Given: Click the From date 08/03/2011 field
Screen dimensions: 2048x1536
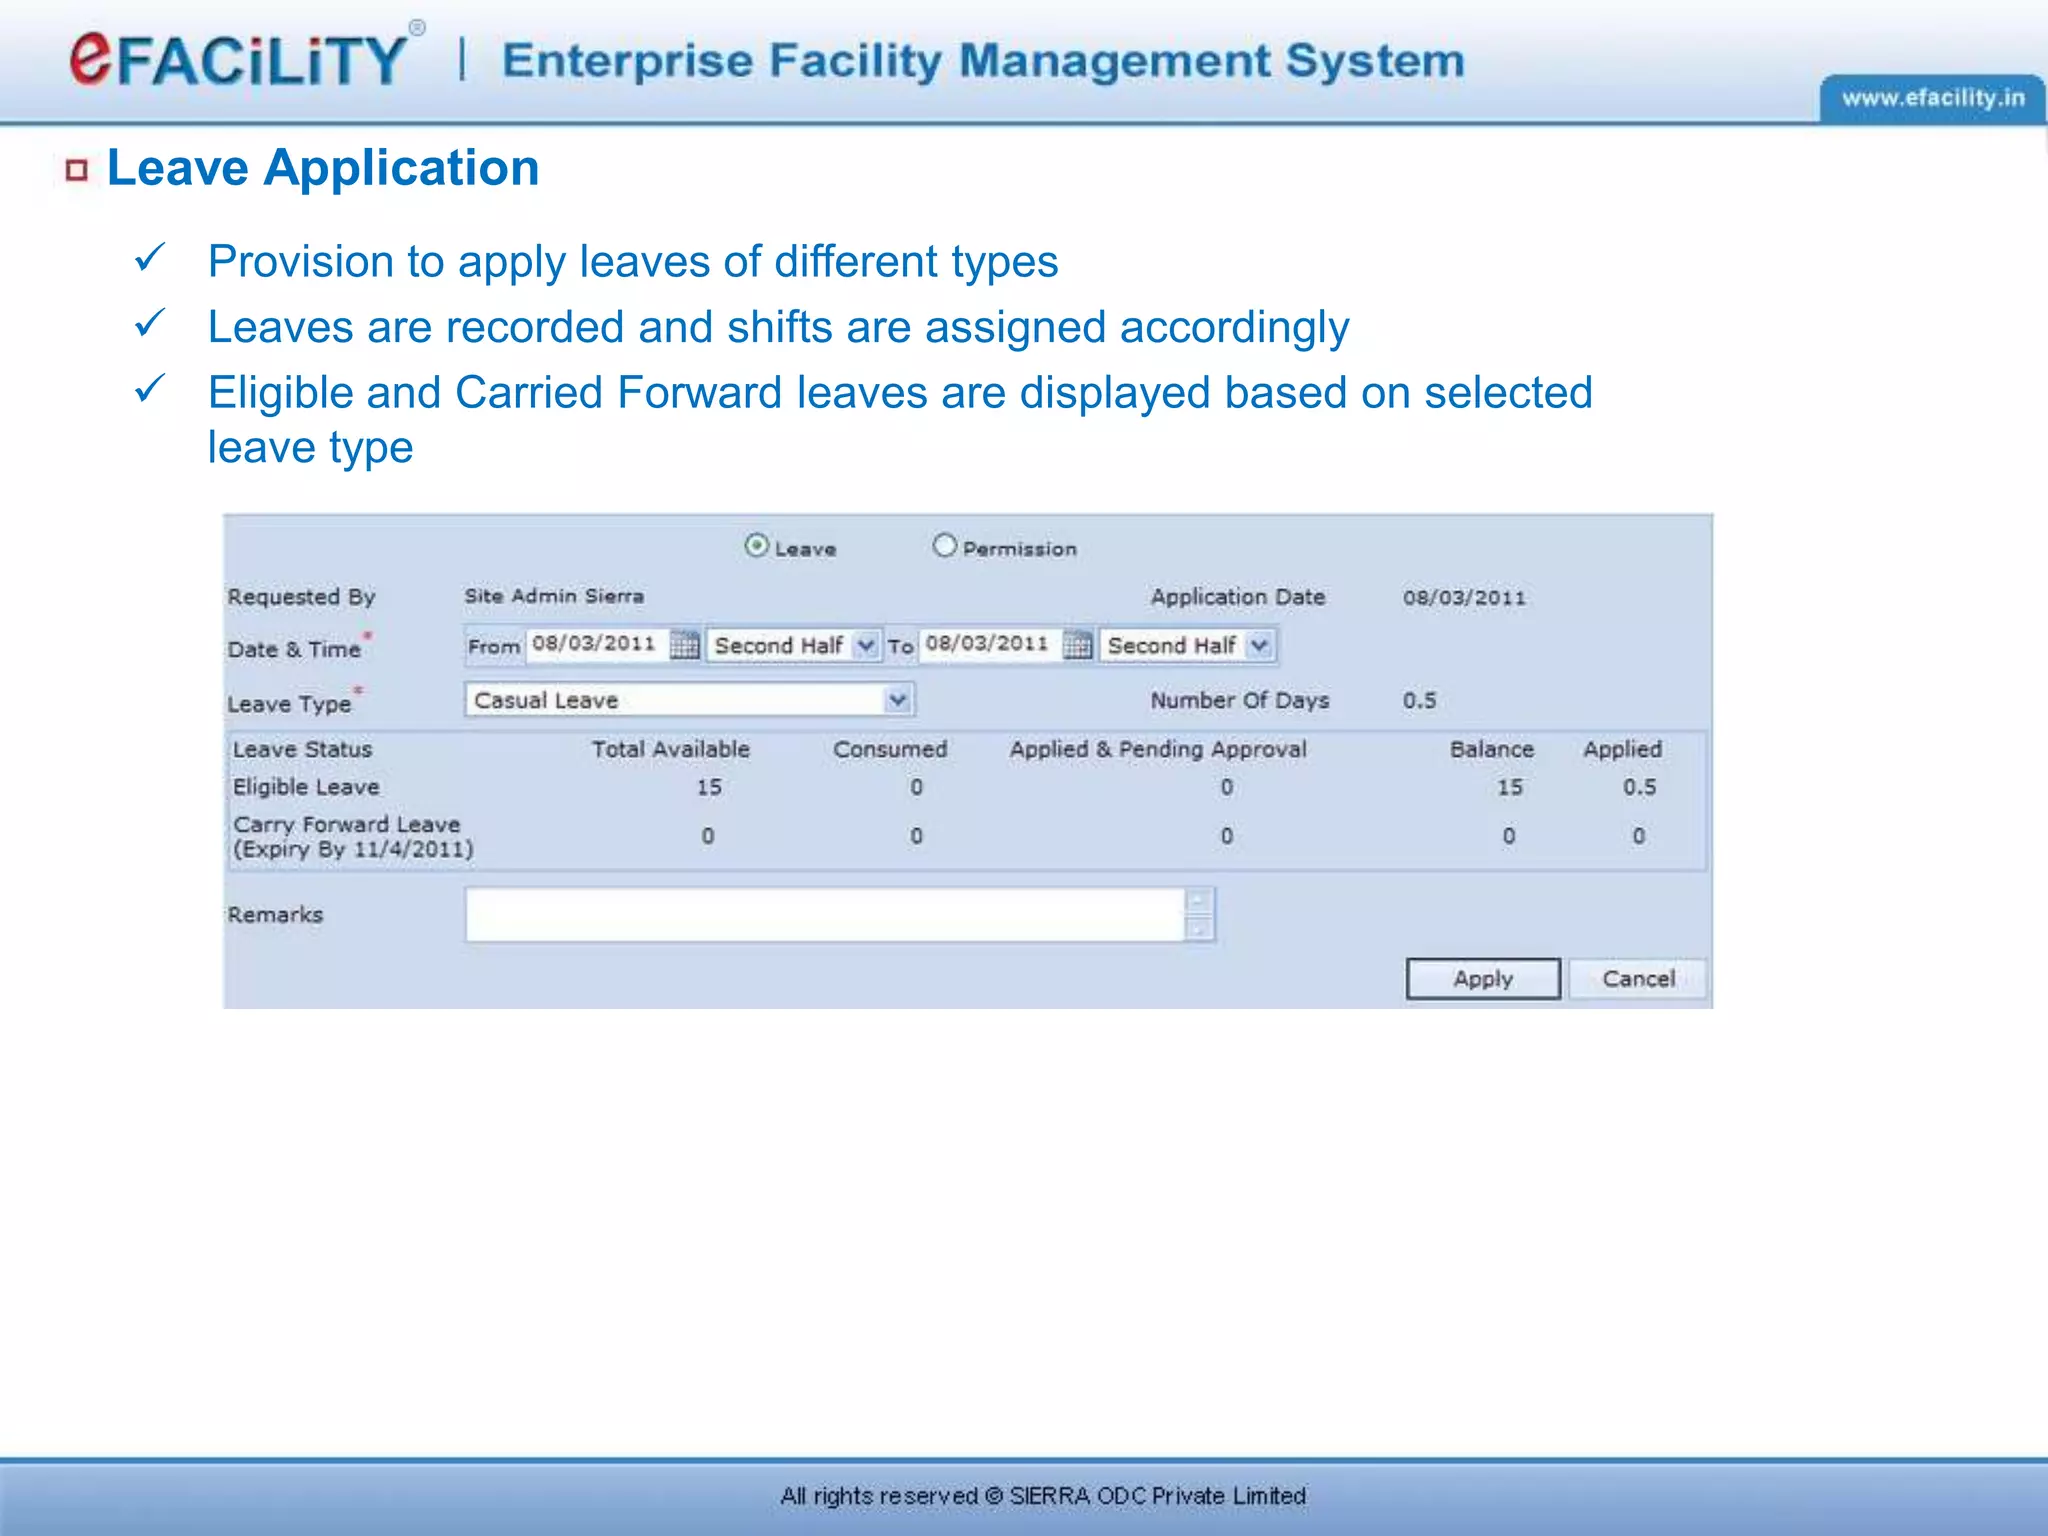Looking at the screenshot, I should 595,644.
